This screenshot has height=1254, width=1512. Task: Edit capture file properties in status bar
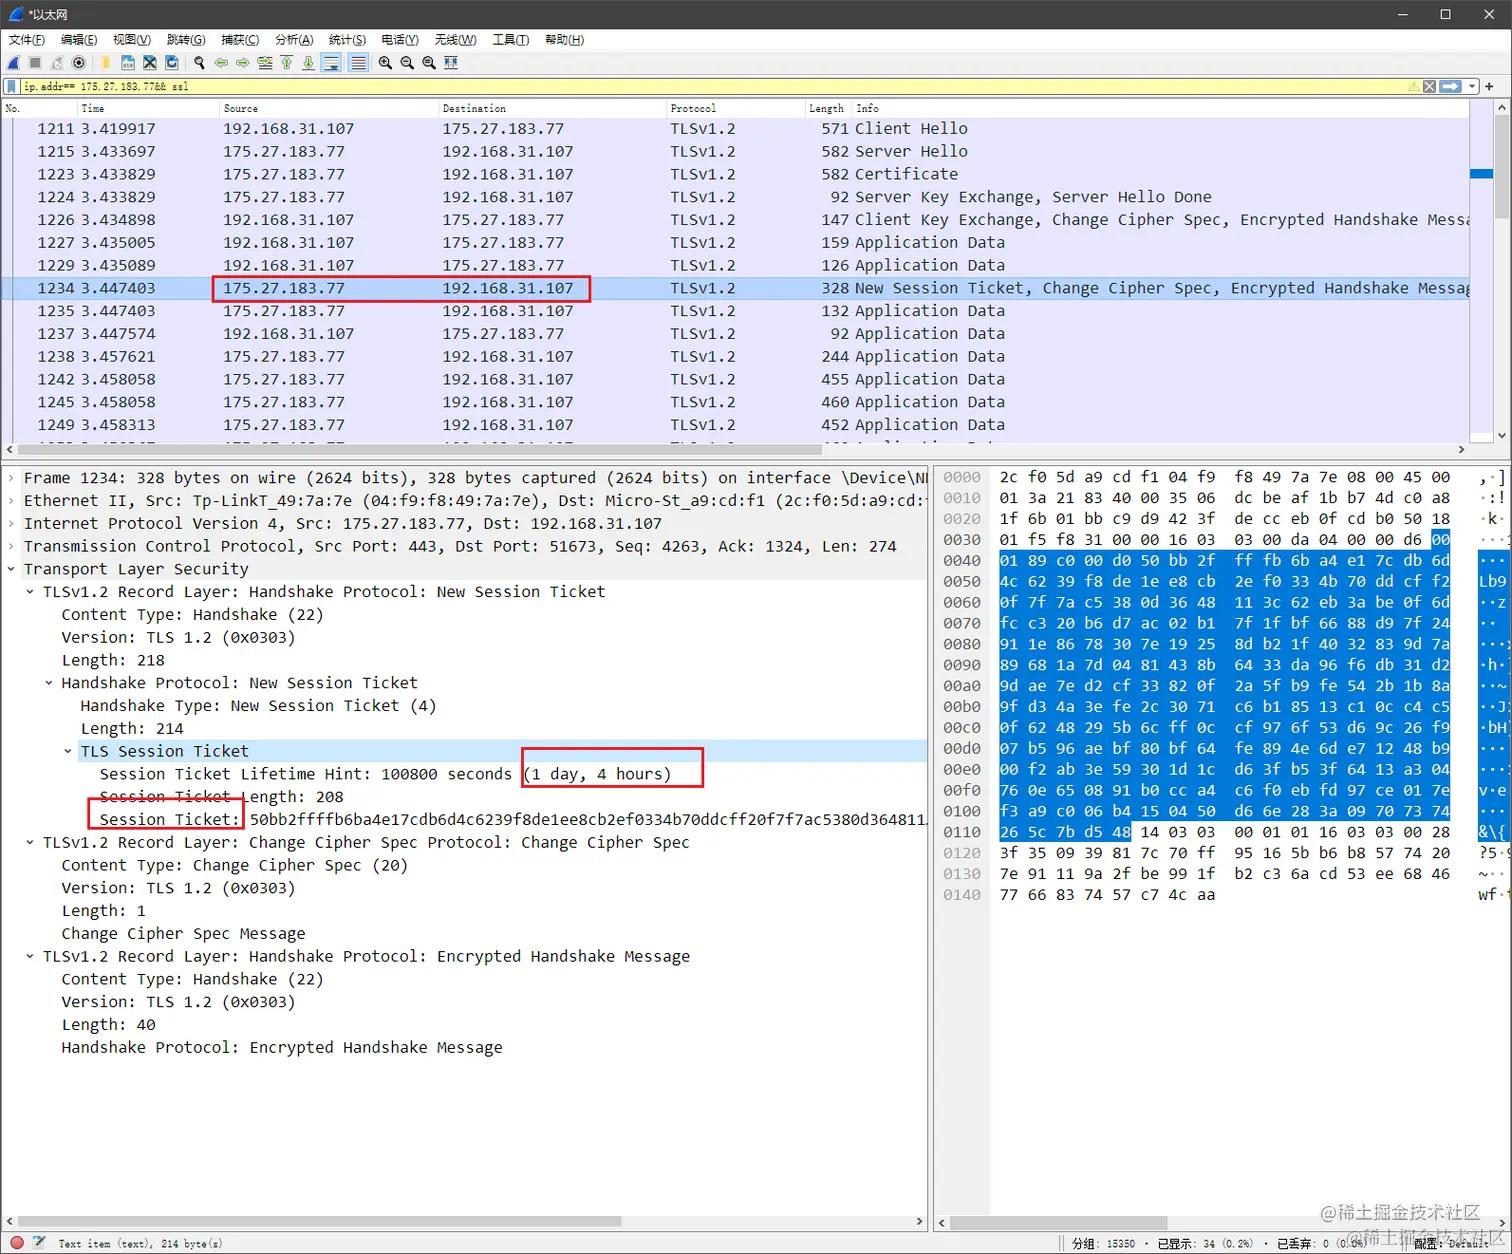[x=39, y=1243]
